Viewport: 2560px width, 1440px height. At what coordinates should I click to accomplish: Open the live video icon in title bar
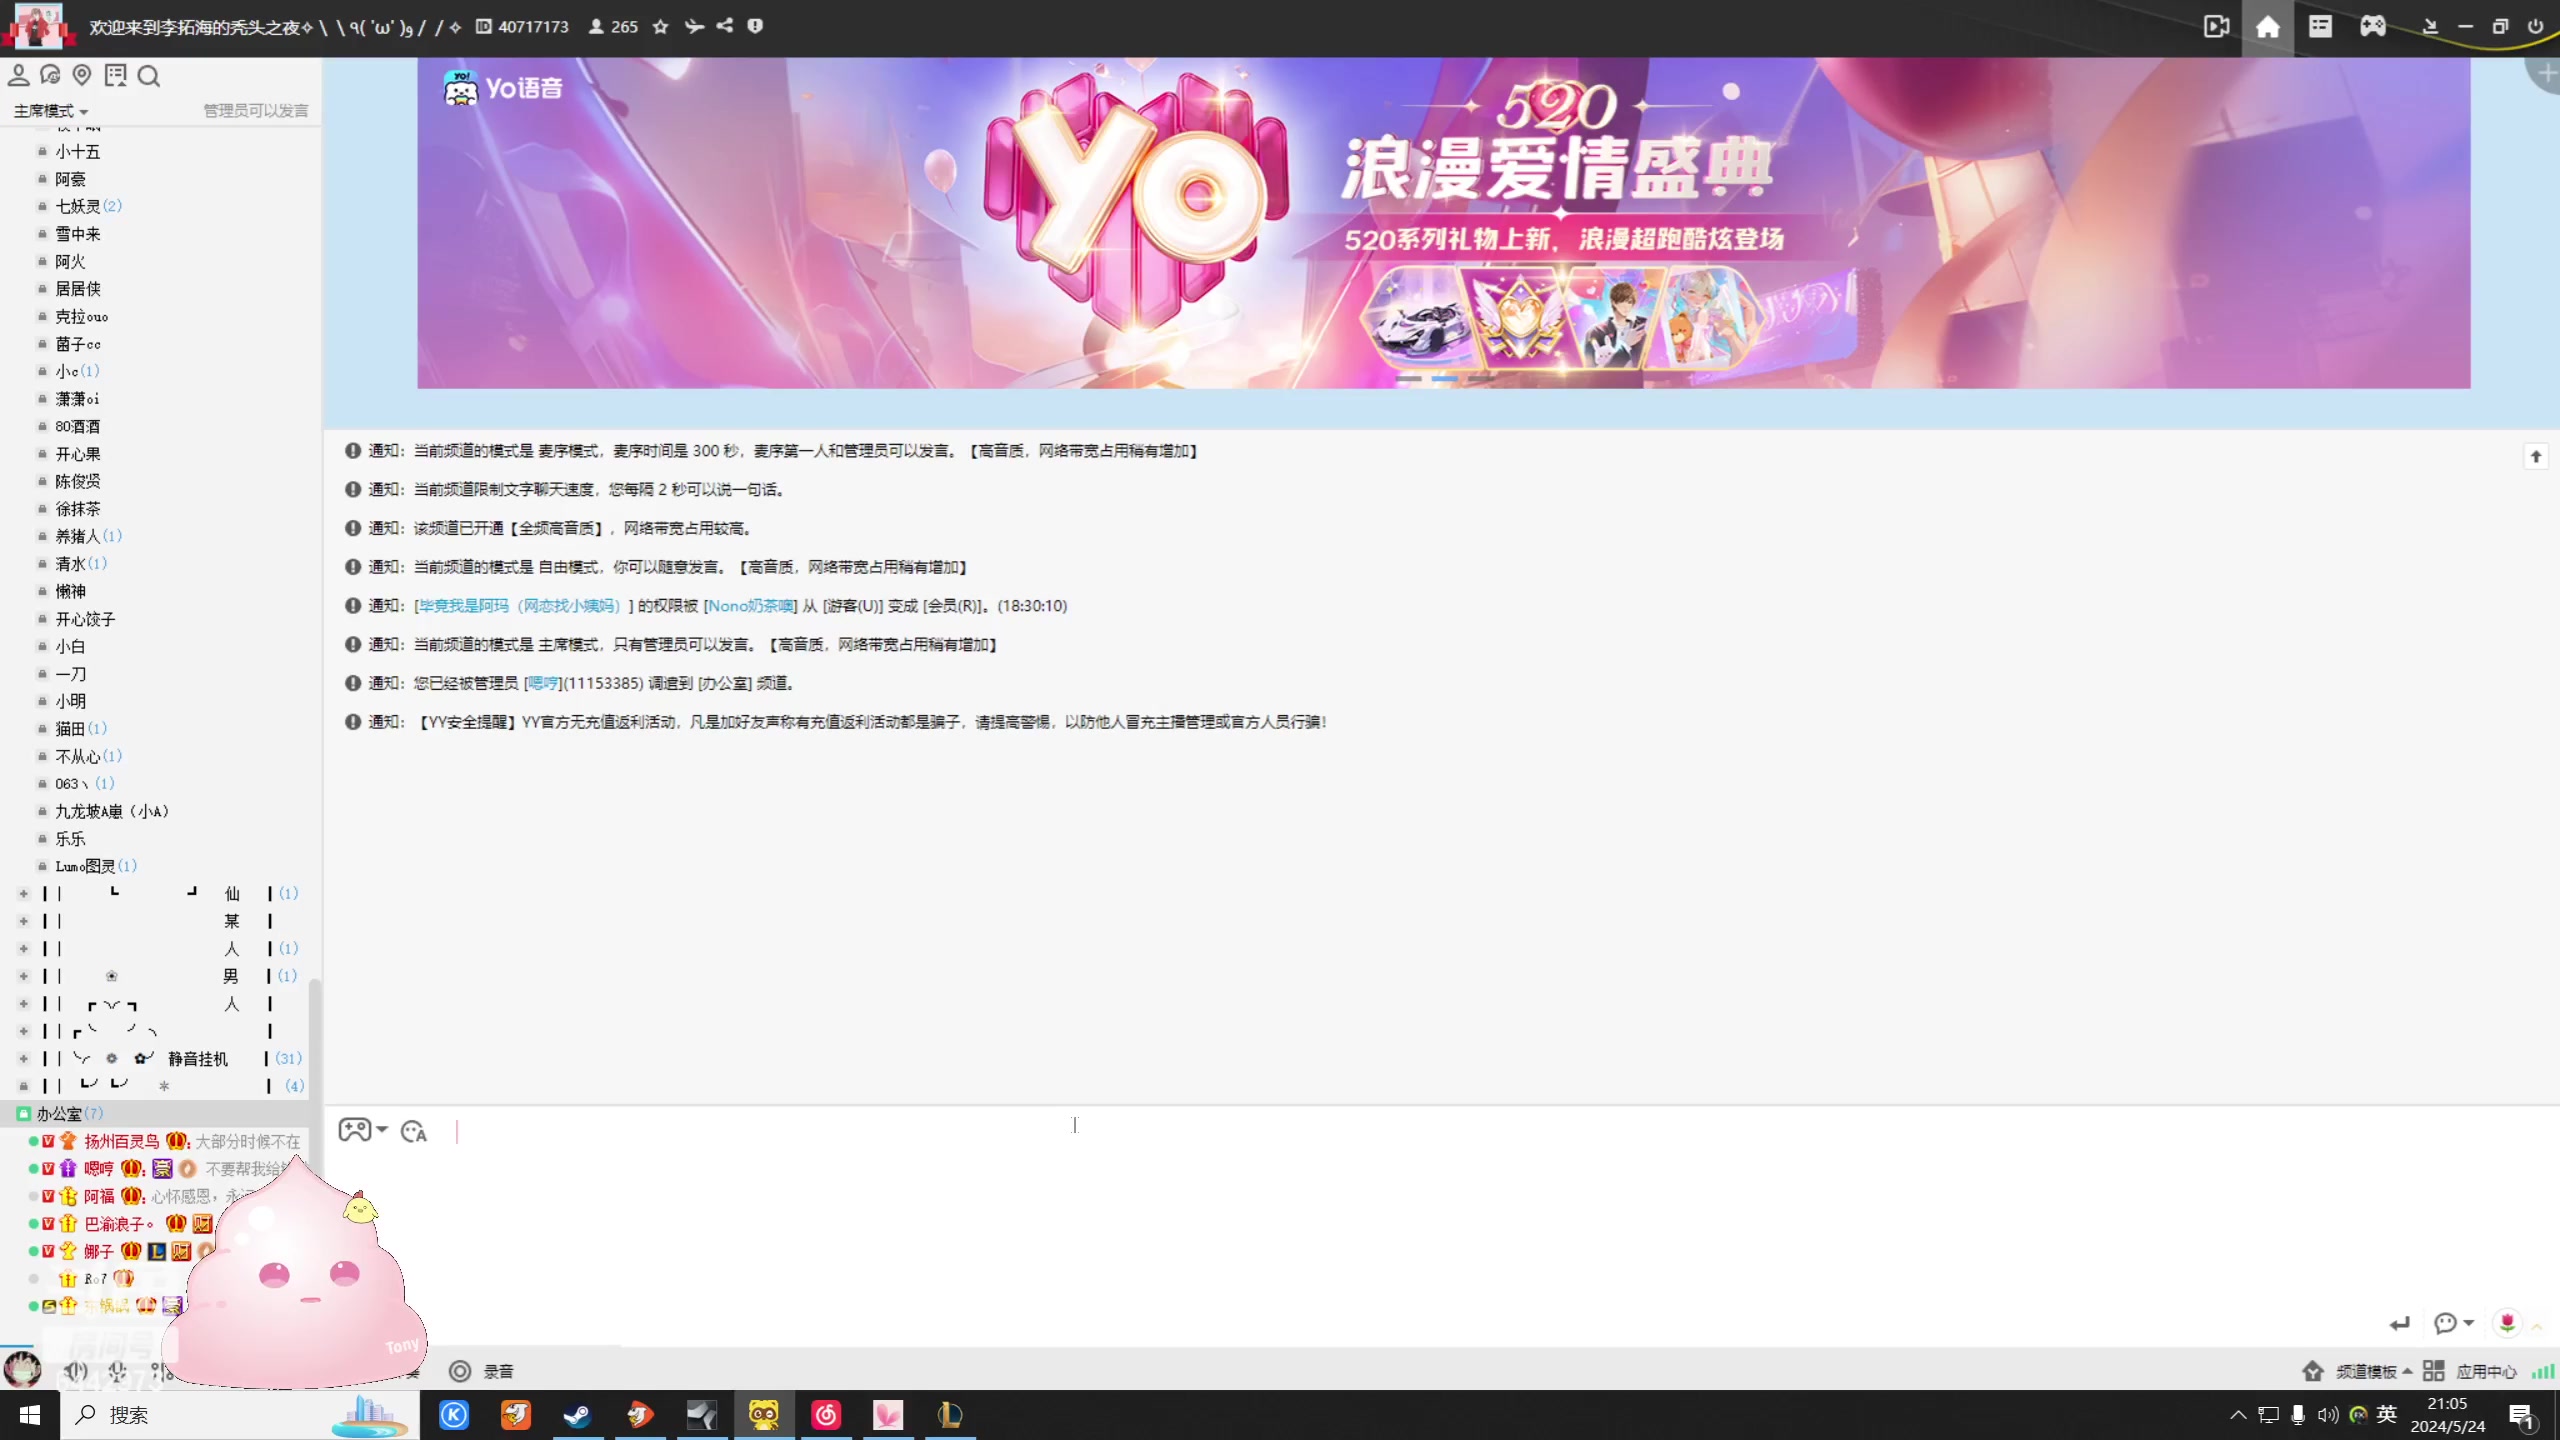(x=2216, y=27)
